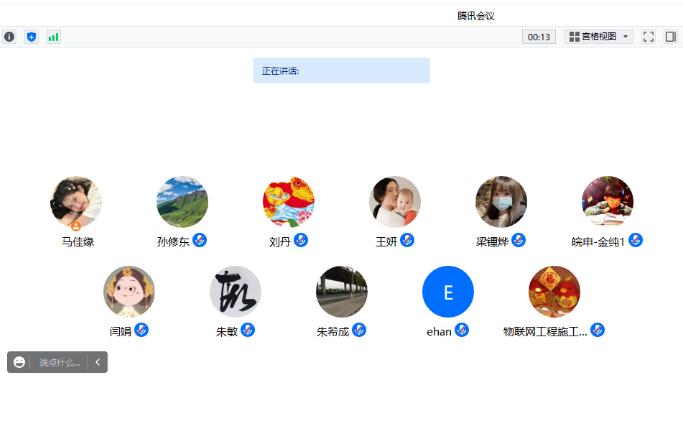
Task: Click the 正在讲话 speaking banner
Action: [x=341, y=70]
